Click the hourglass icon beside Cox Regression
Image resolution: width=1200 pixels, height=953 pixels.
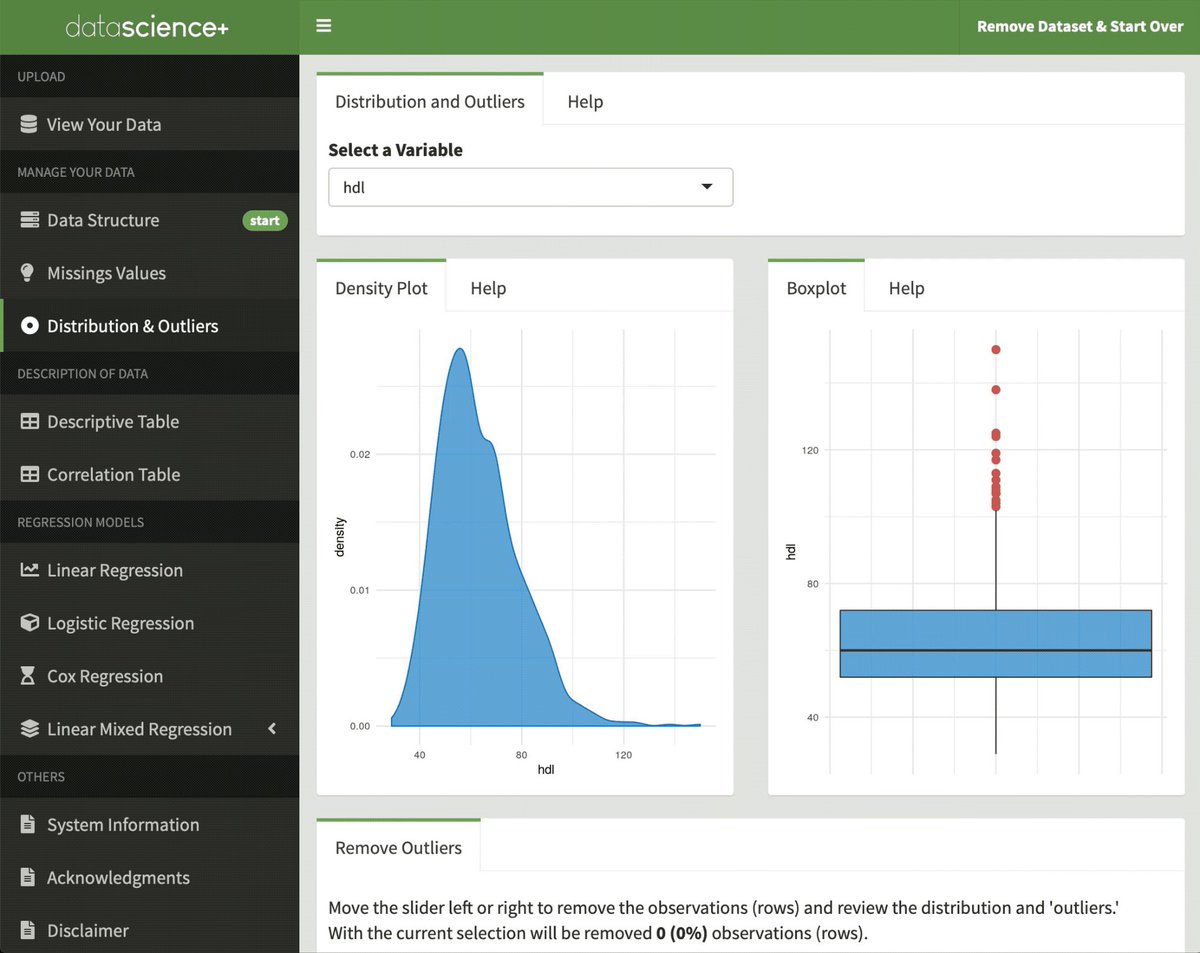[x=29, y=676]
